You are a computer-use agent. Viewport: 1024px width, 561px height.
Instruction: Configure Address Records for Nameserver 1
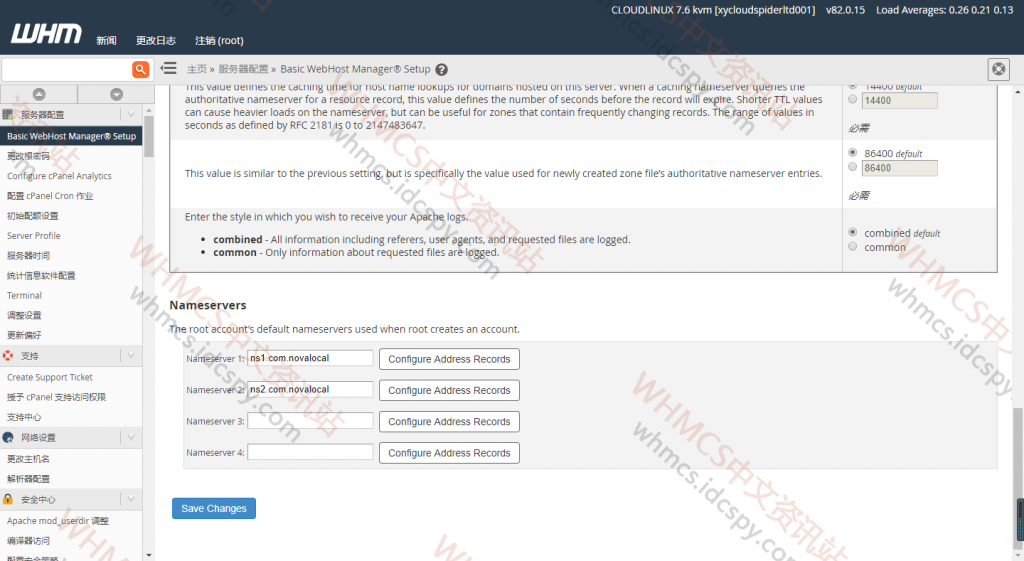click(x=449, y=359)
